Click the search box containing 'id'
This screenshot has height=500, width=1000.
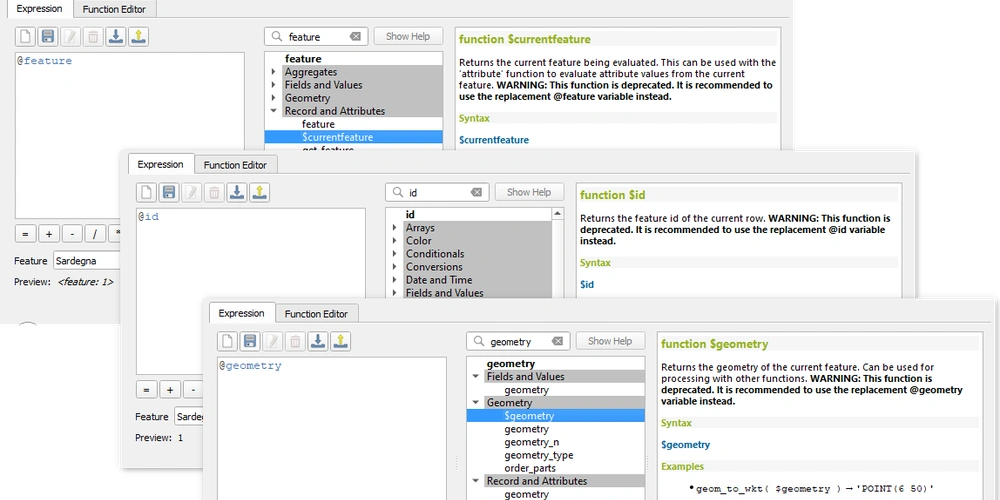[438, 193]
